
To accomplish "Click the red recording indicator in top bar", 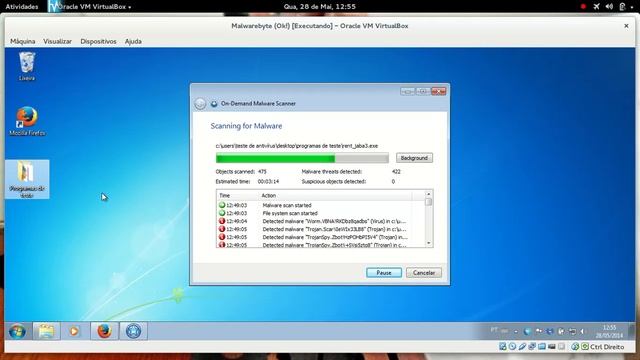I will click(583, 7).
